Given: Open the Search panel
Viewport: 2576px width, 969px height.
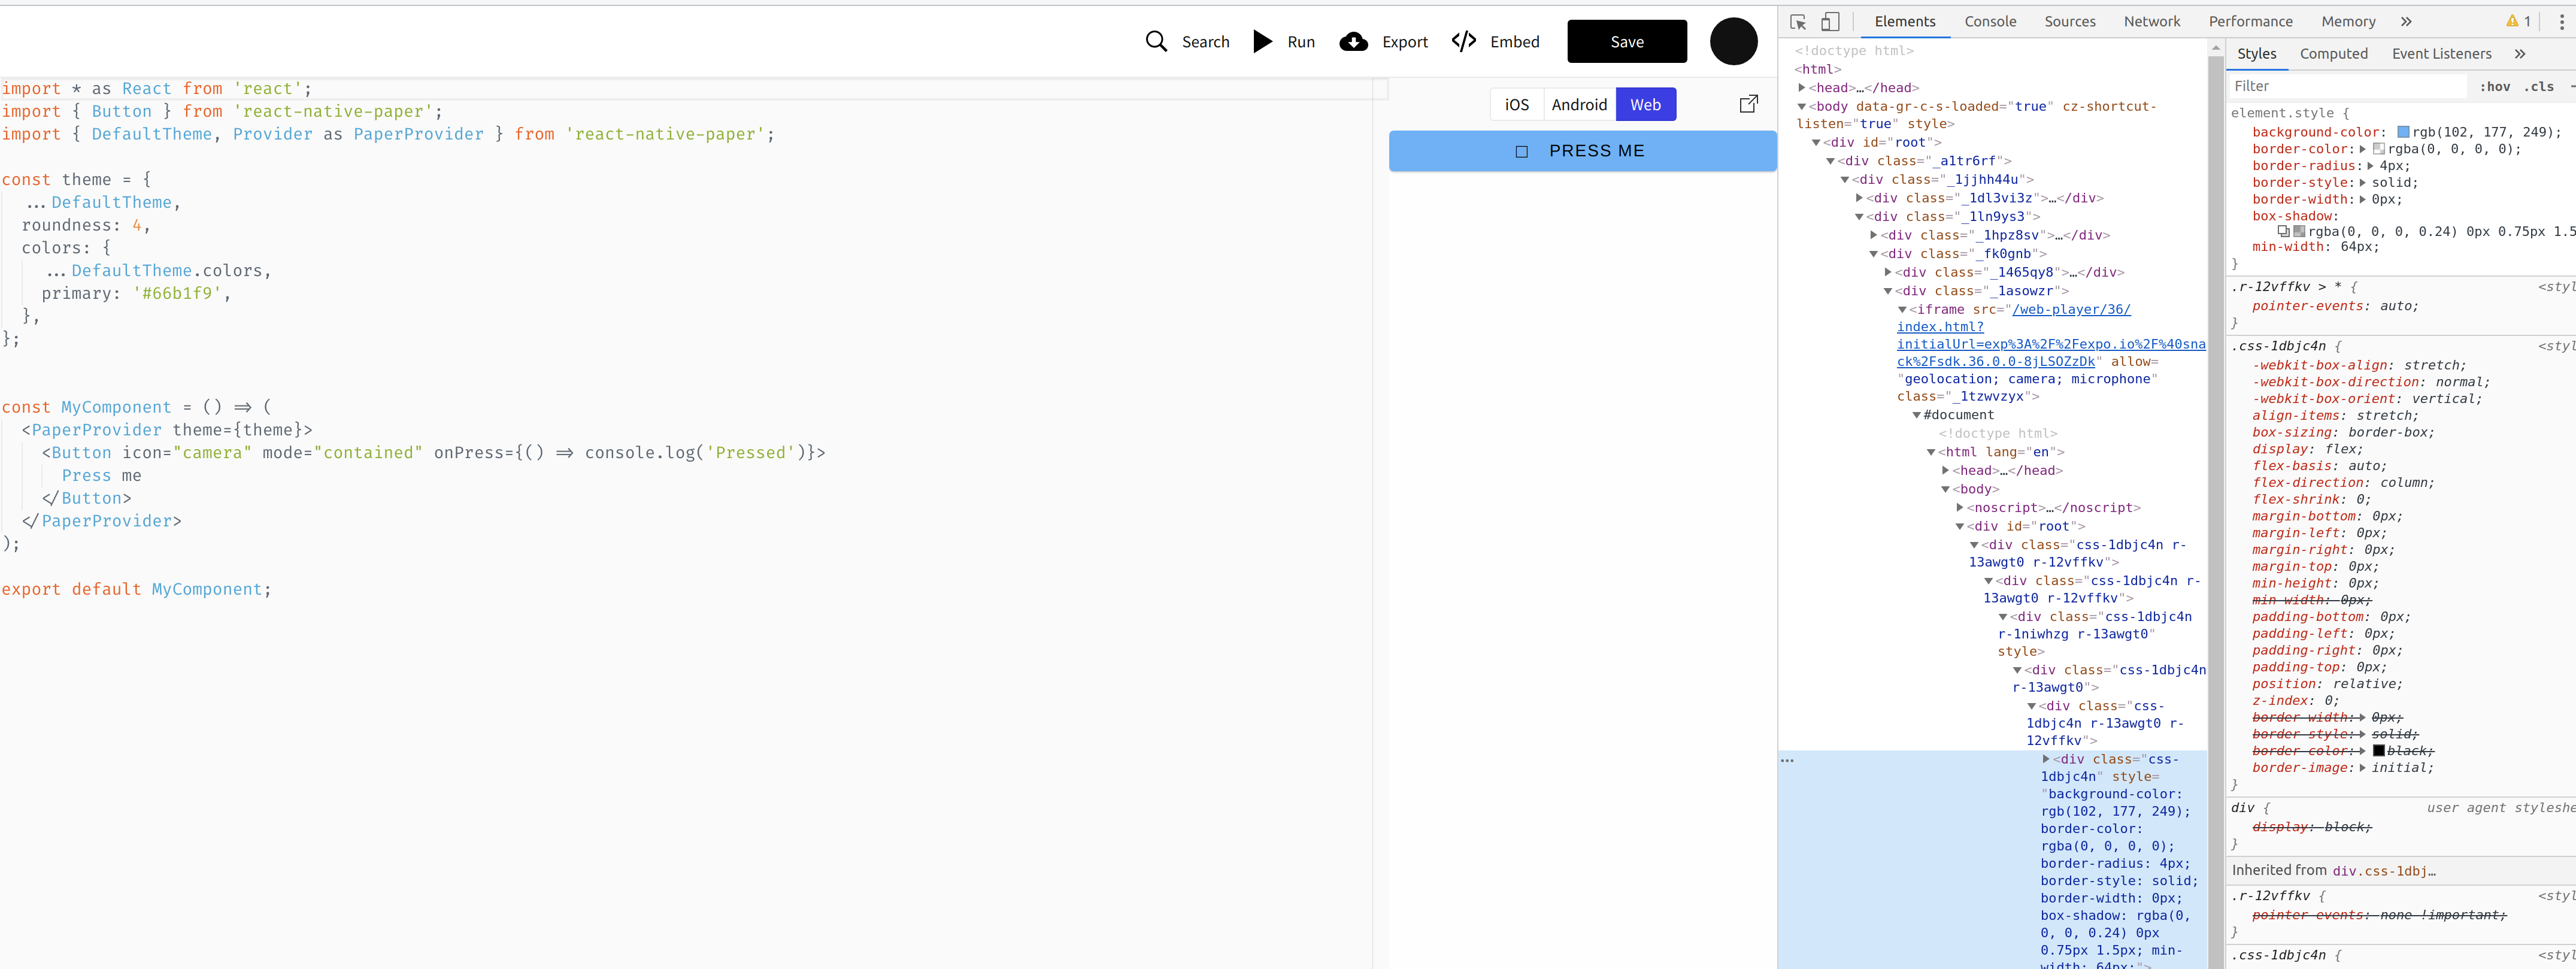Looking at the screenshot, I should [x=1187, y=41].
